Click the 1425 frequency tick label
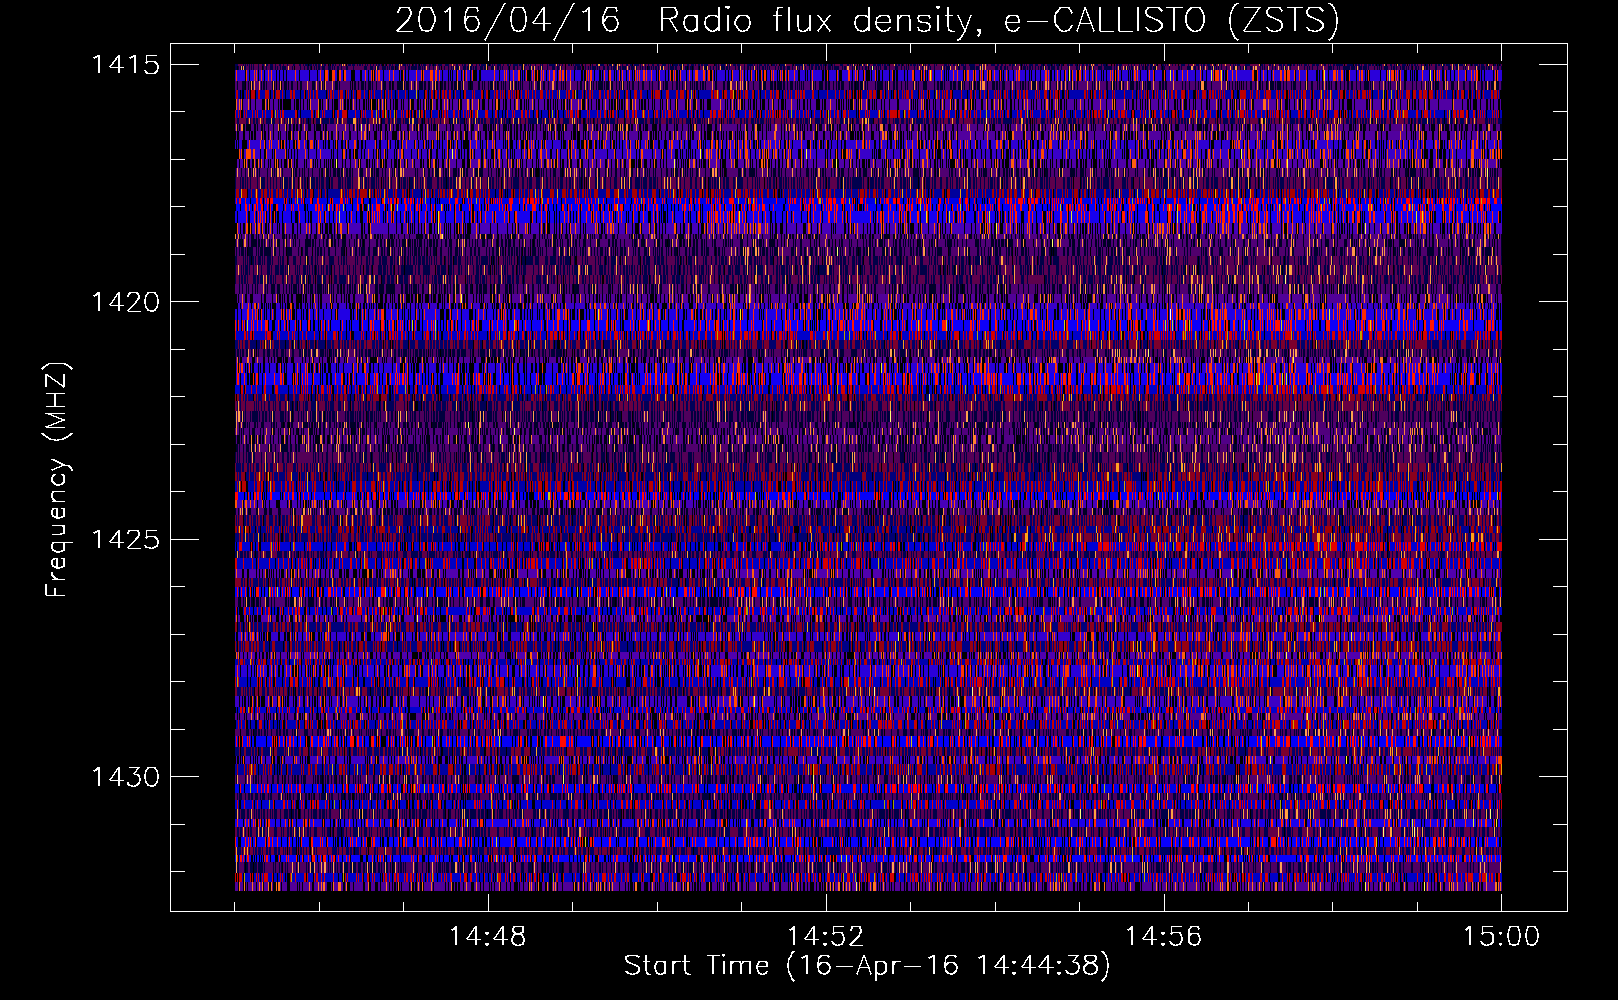 pos(125,540)
